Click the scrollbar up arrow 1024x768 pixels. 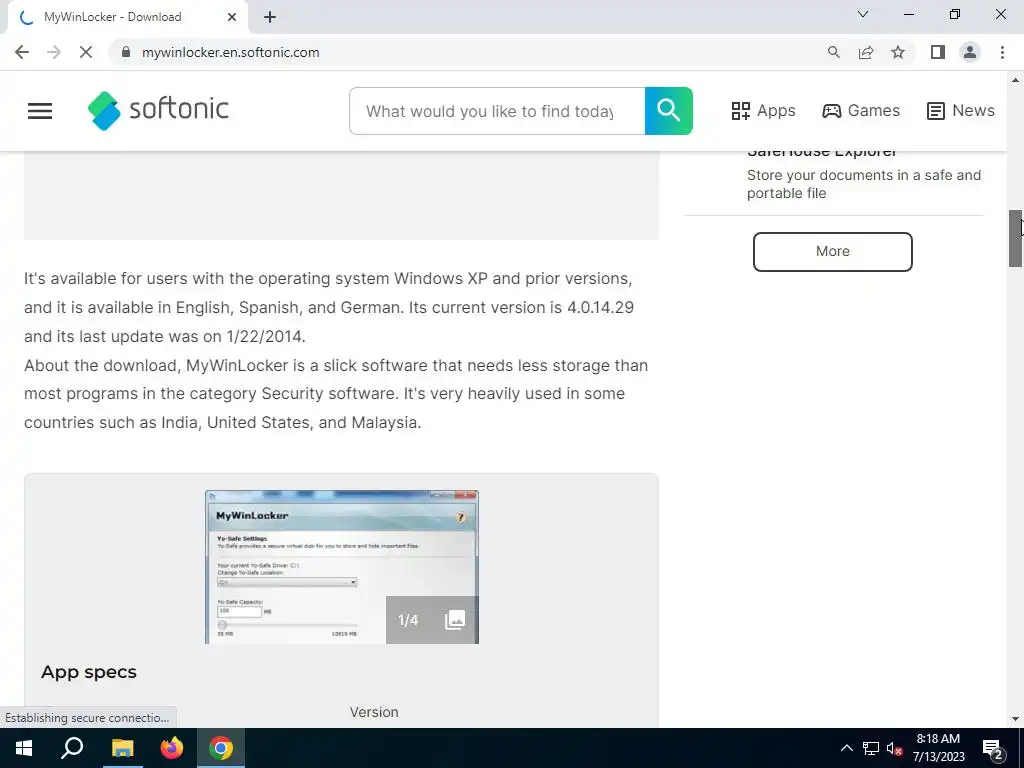pos(1015,80)
